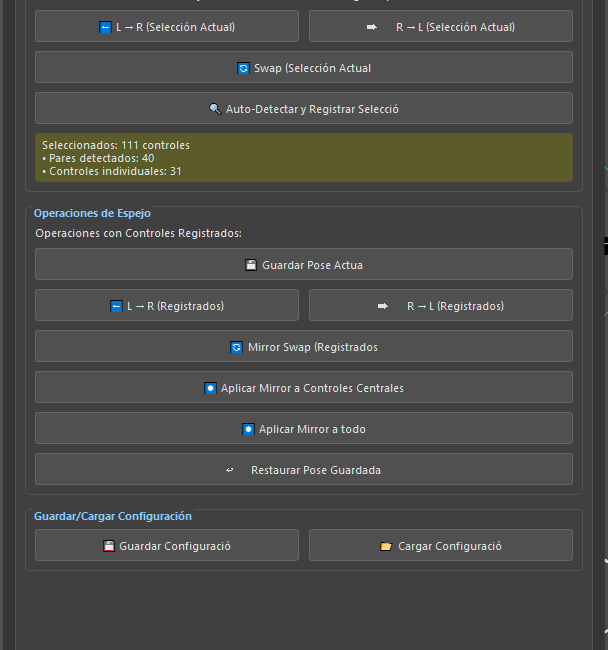Click Guardar Pose Actua button
This screenshot has width=608, height=650.
pos(304,264)
